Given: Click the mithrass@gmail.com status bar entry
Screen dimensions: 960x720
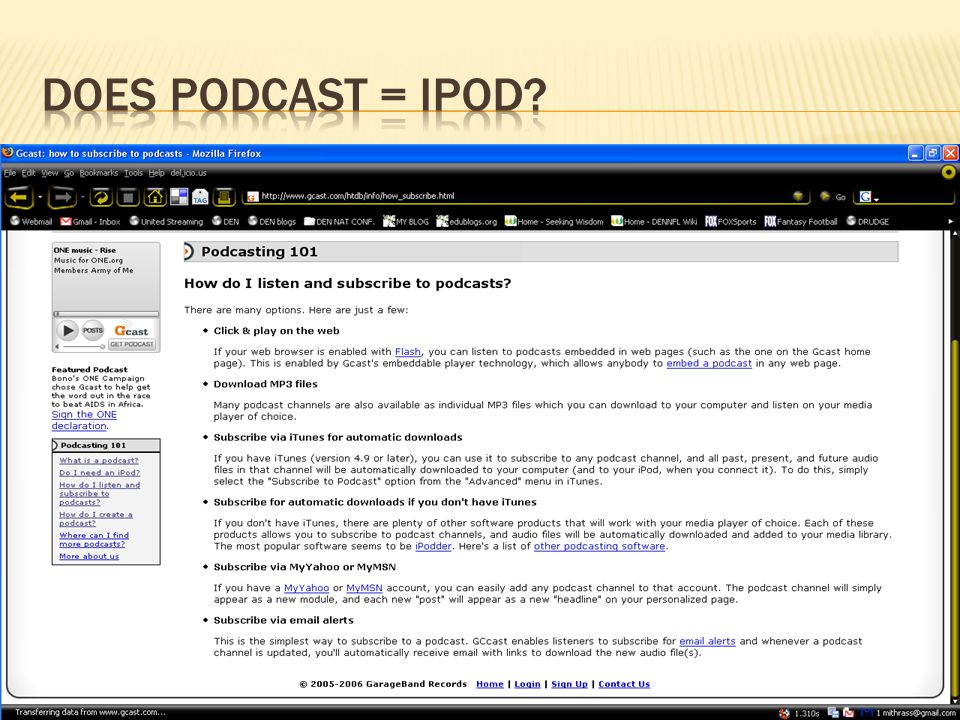Looking at the screenshot, I should point(914,713).
